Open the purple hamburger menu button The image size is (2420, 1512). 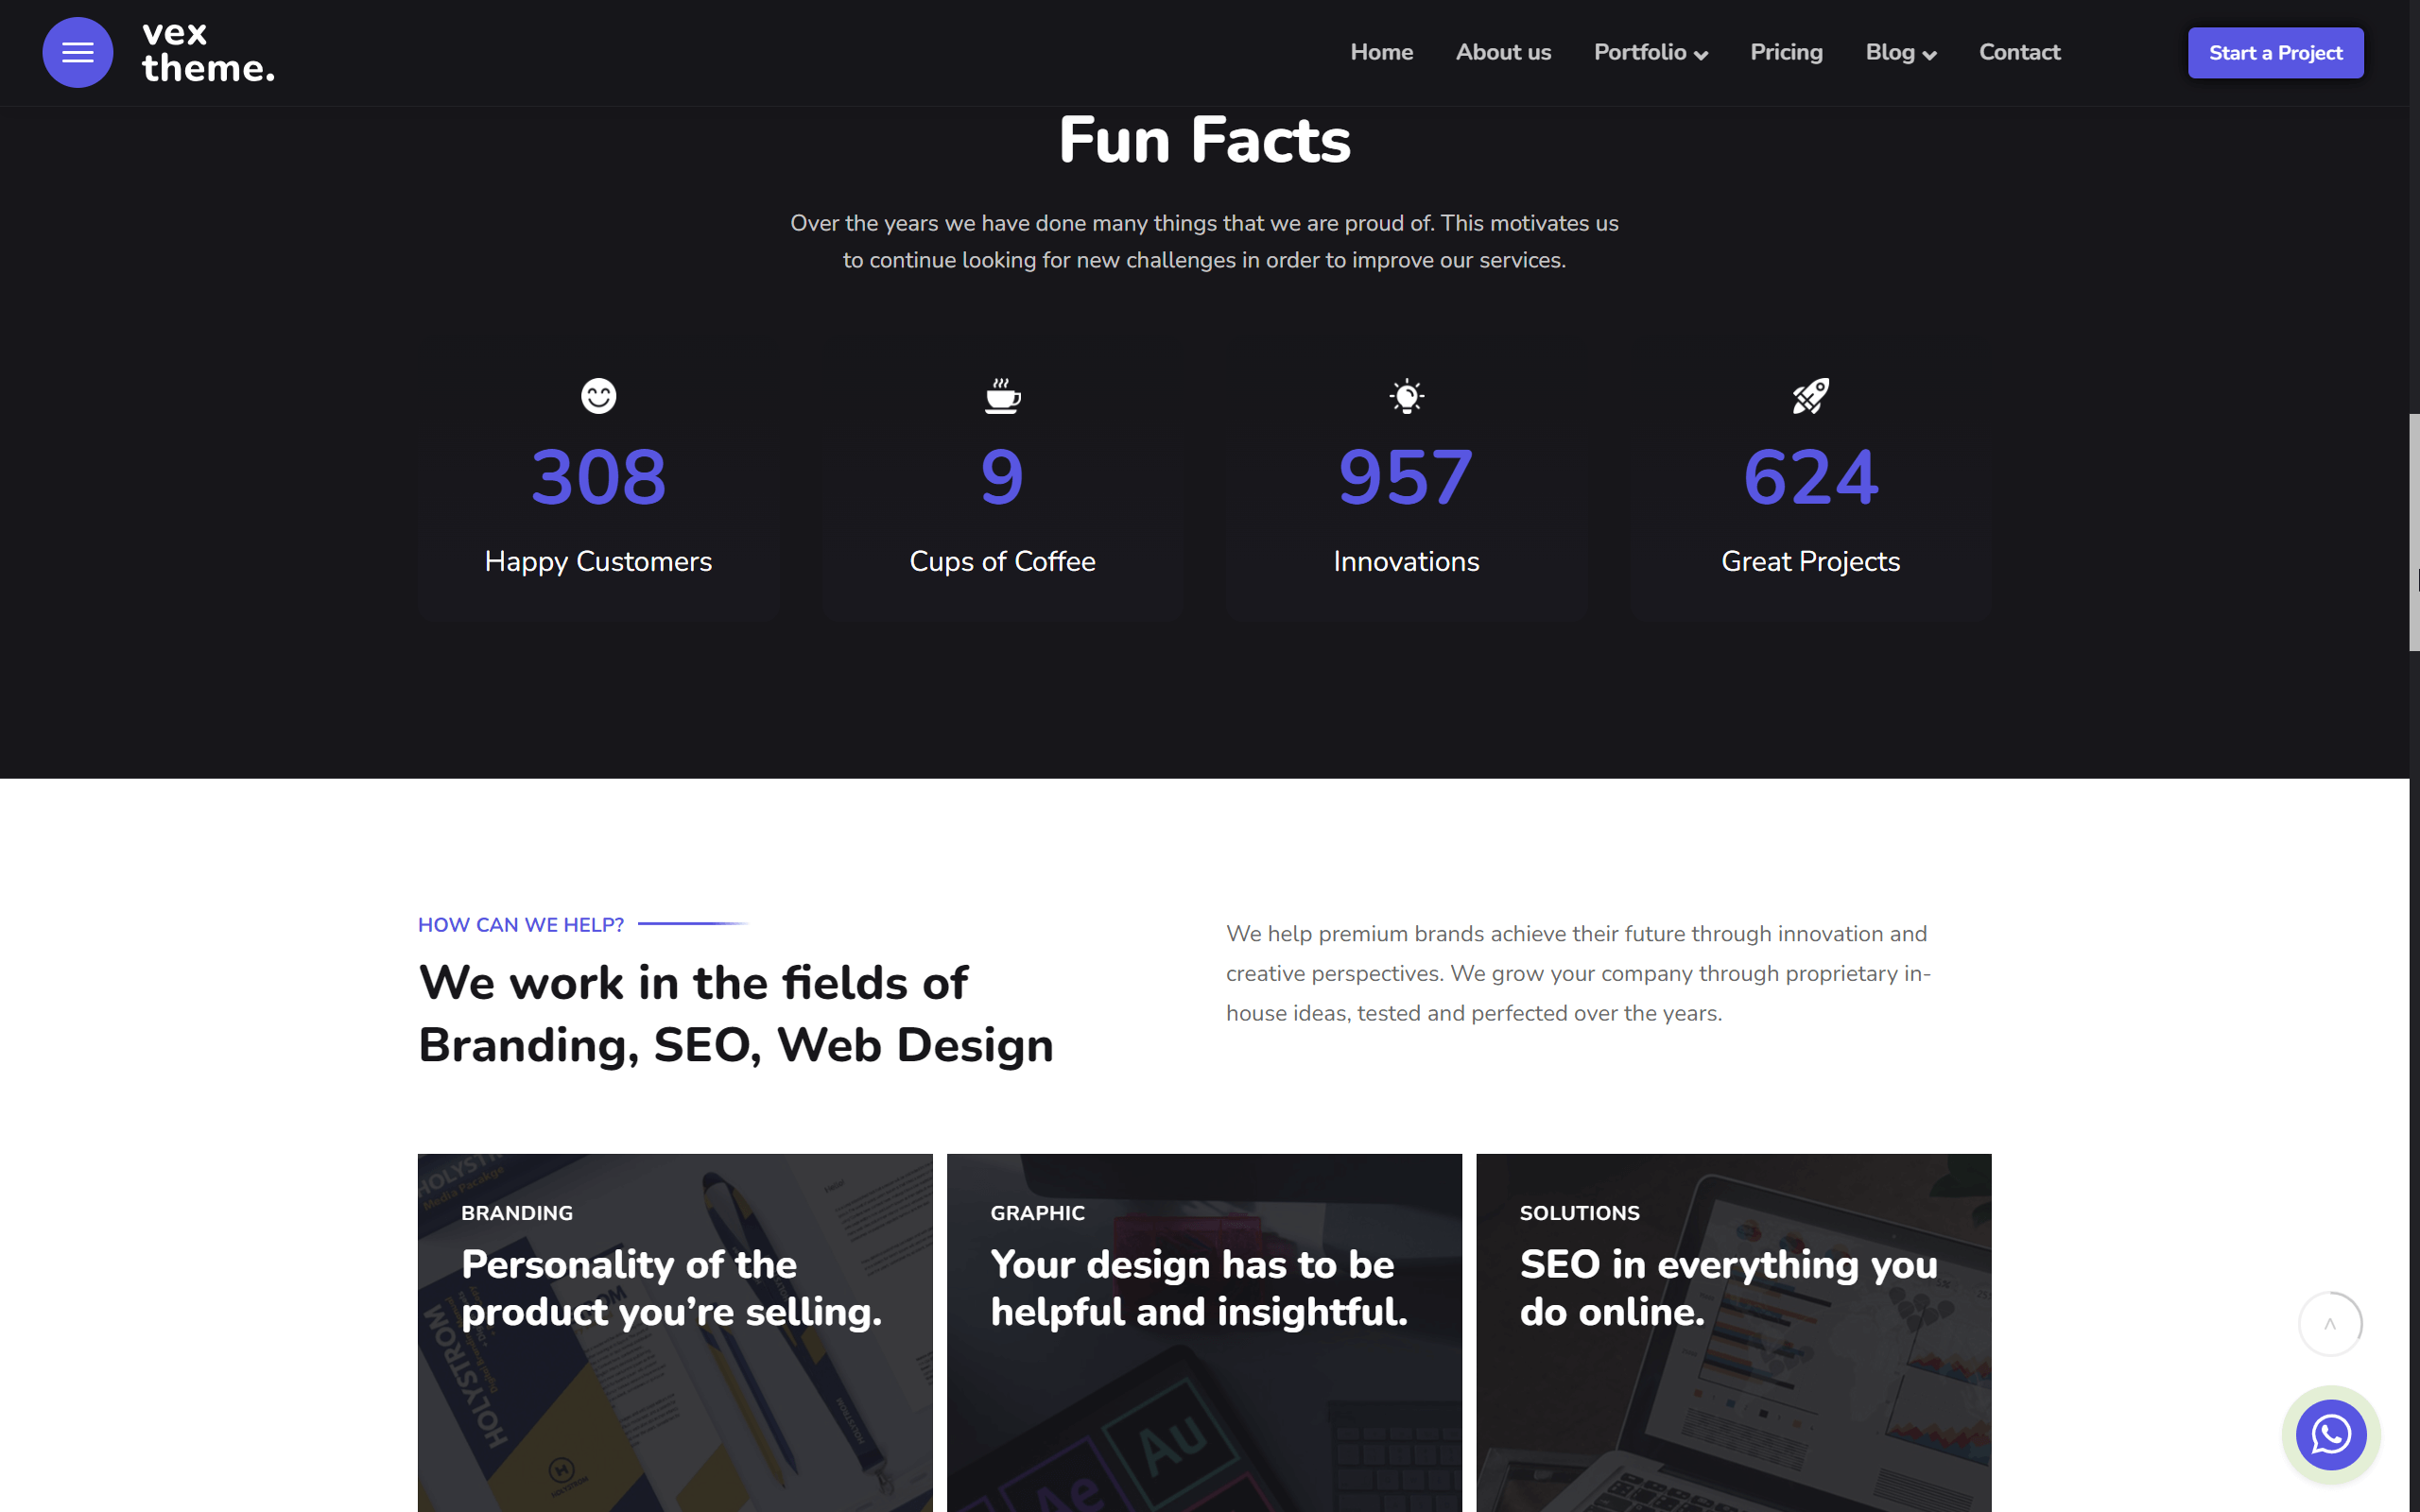click(77, 52)
